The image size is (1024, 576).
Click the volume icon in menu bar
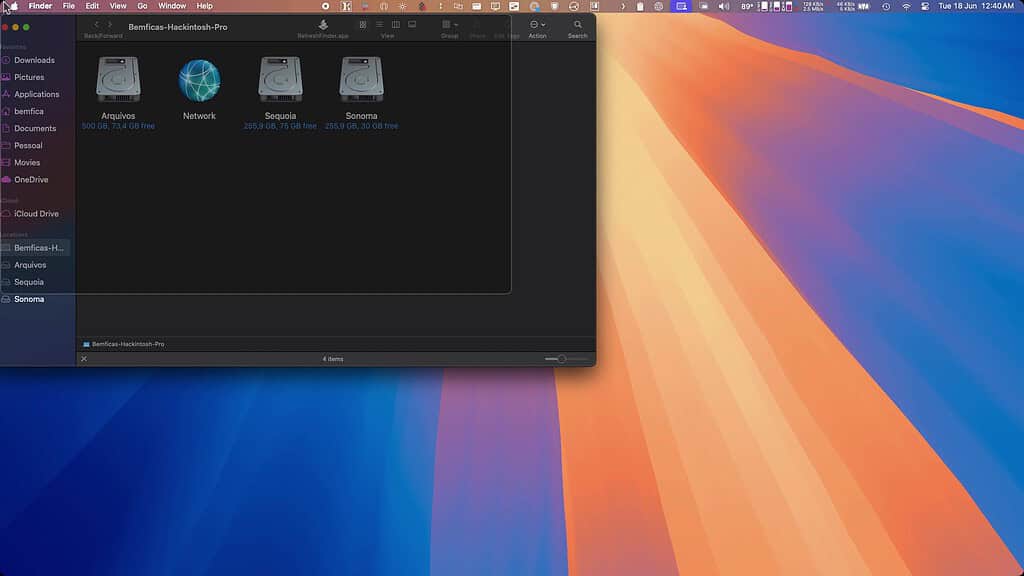(x=724, y=6)
